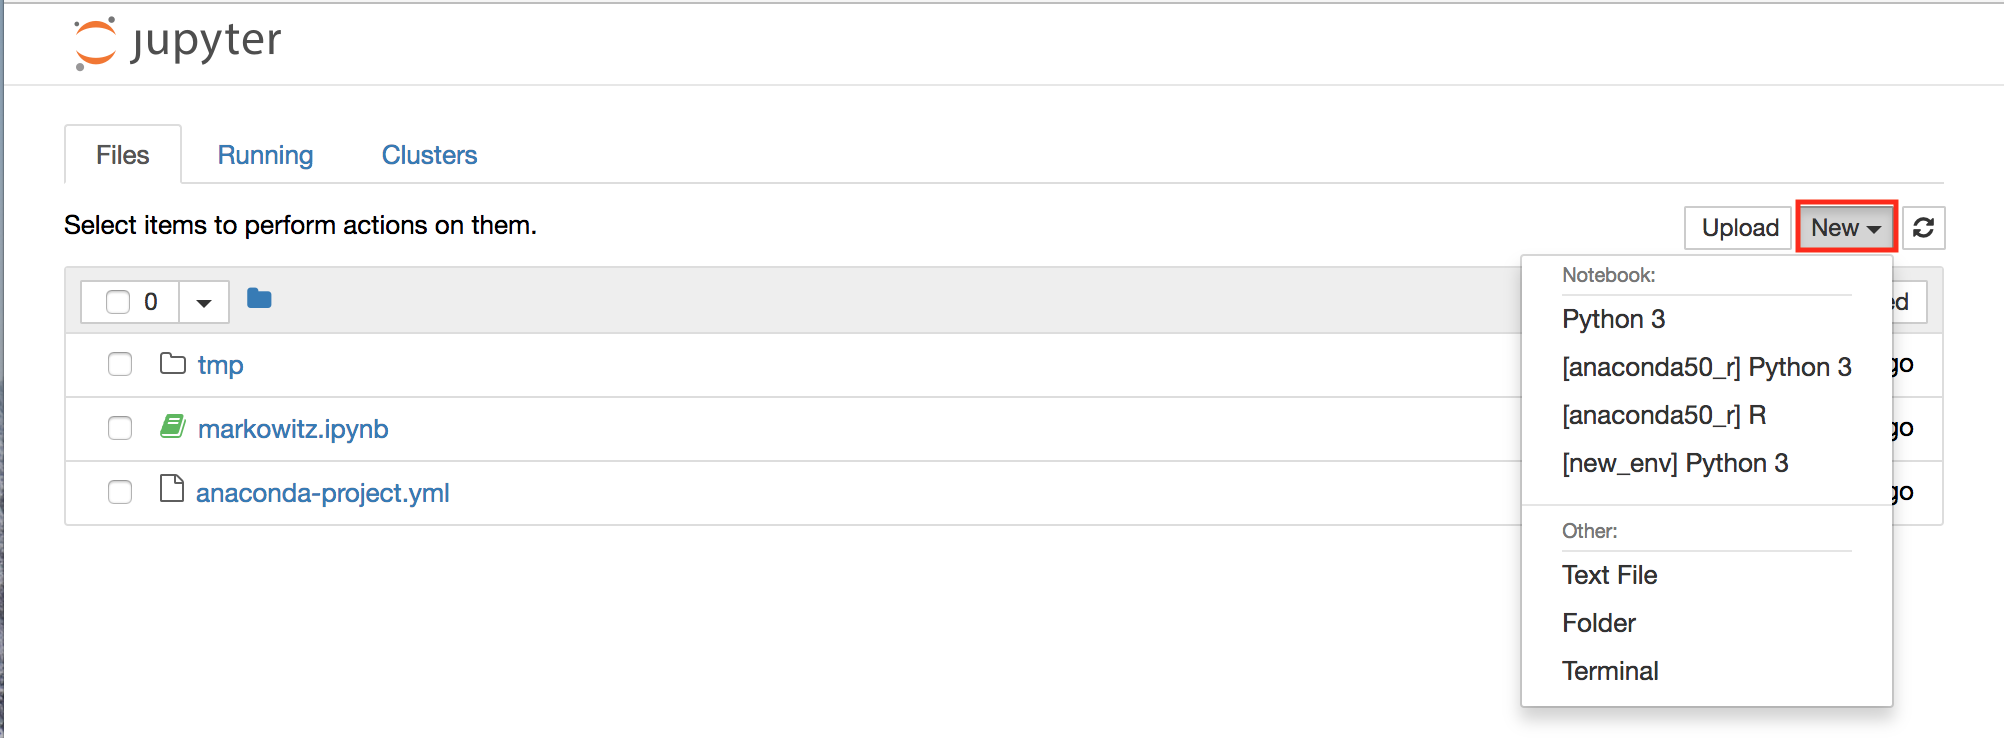
Task: Select Terminal from the New menu
Action: coord(1610,671)
